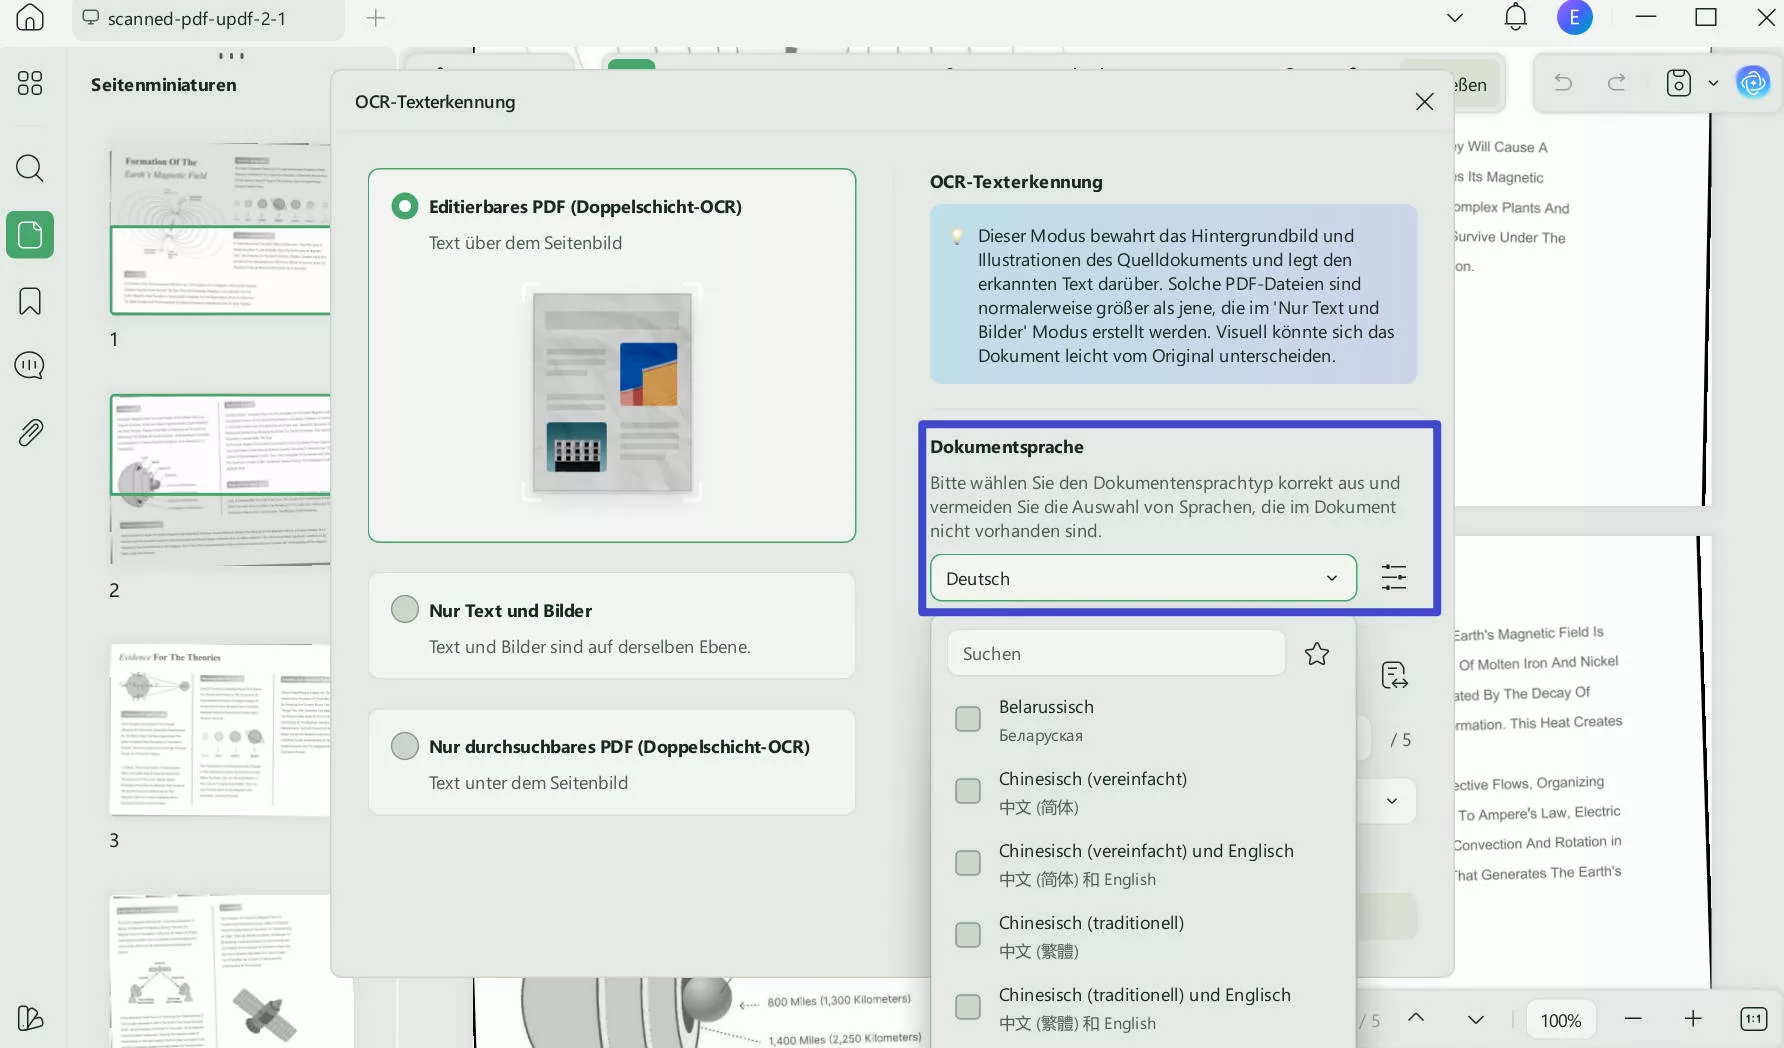Open the attachments paperclip icon

[30, 433]
